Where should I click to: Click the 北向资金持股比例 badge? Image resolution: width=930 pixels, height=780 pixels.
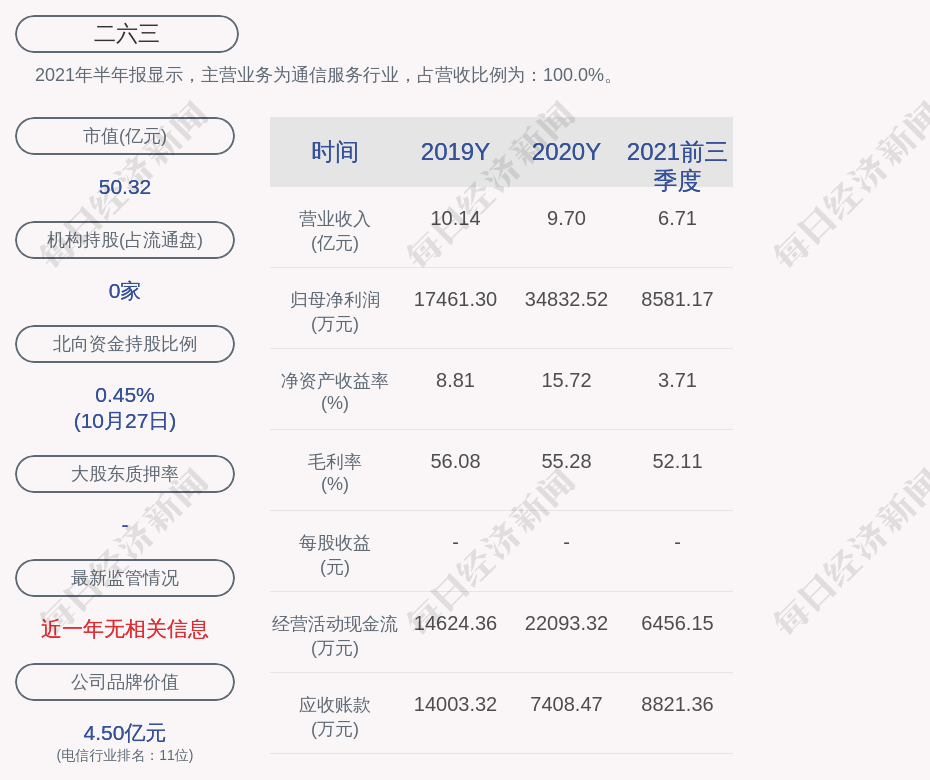pos(124,344)
